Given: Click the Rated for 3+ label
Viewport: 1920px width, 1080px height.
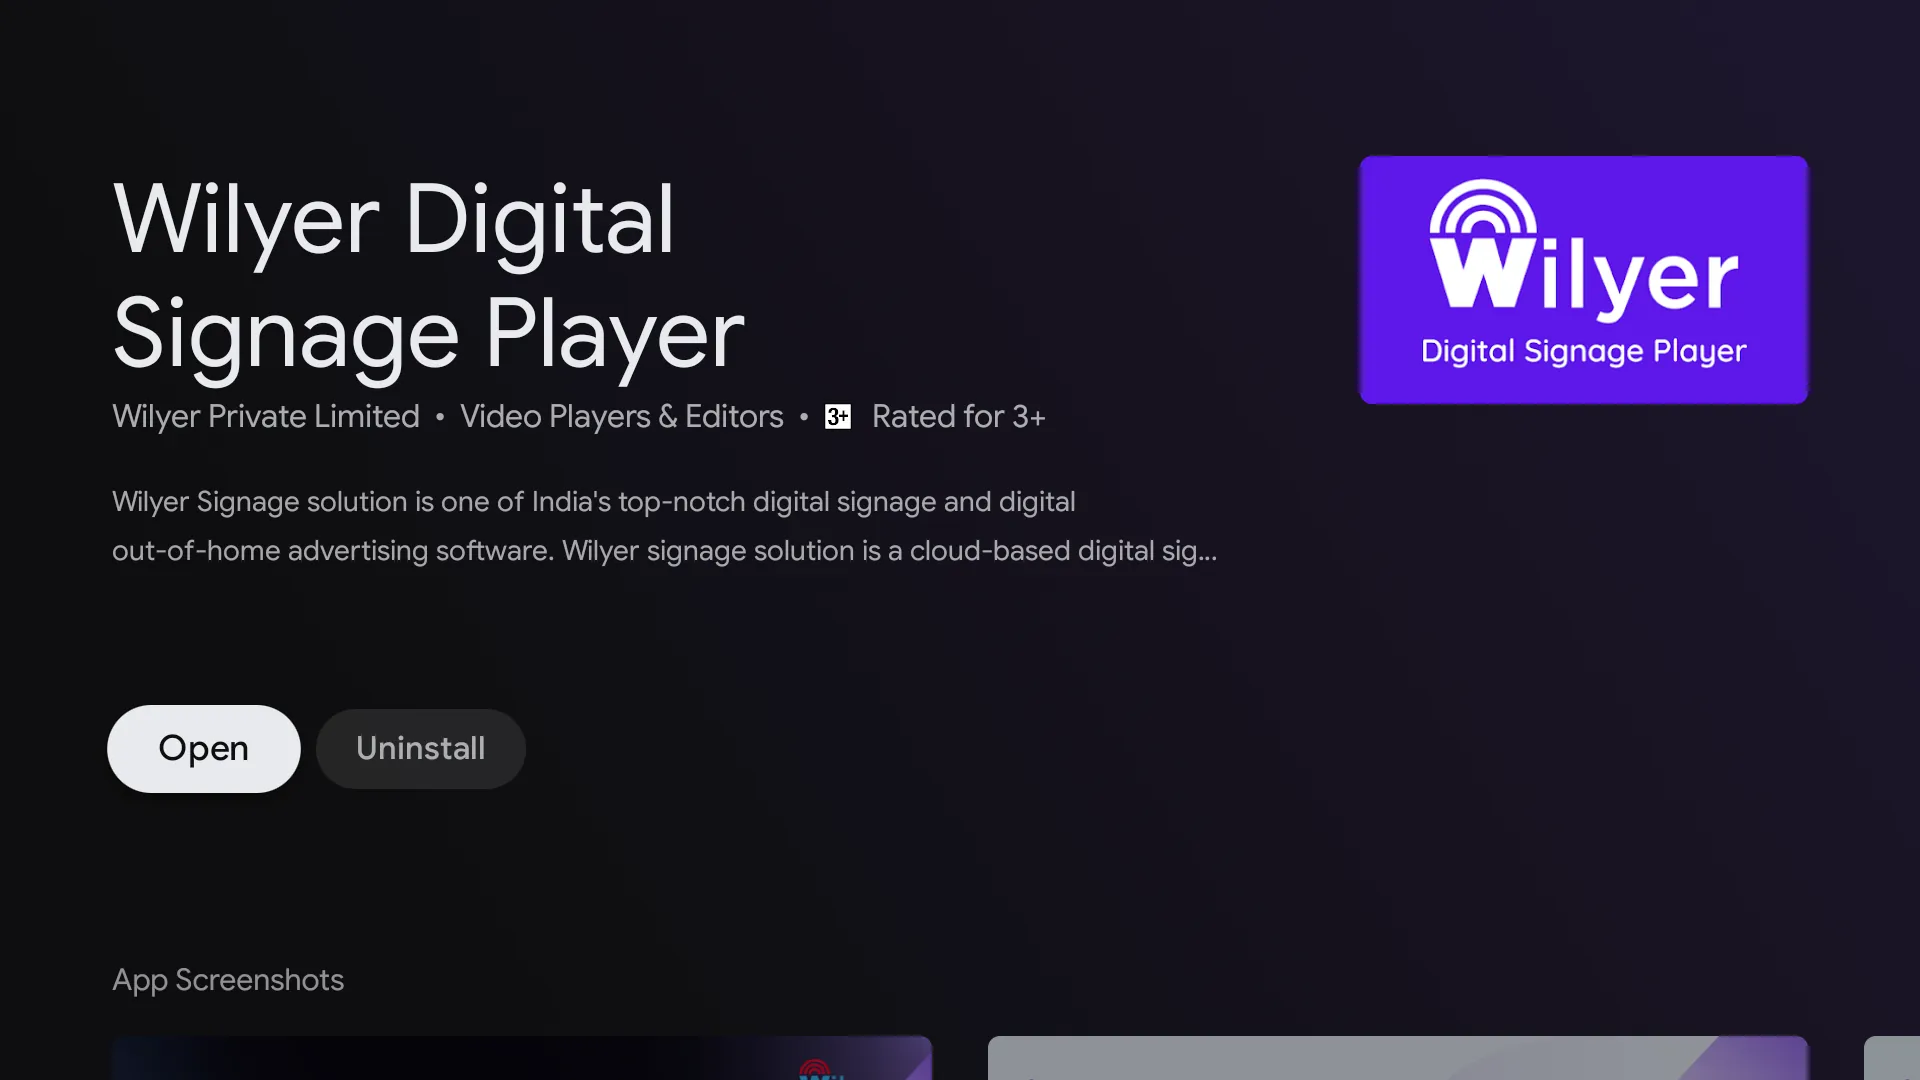Looking at the screenshot, I should point(959,417).
